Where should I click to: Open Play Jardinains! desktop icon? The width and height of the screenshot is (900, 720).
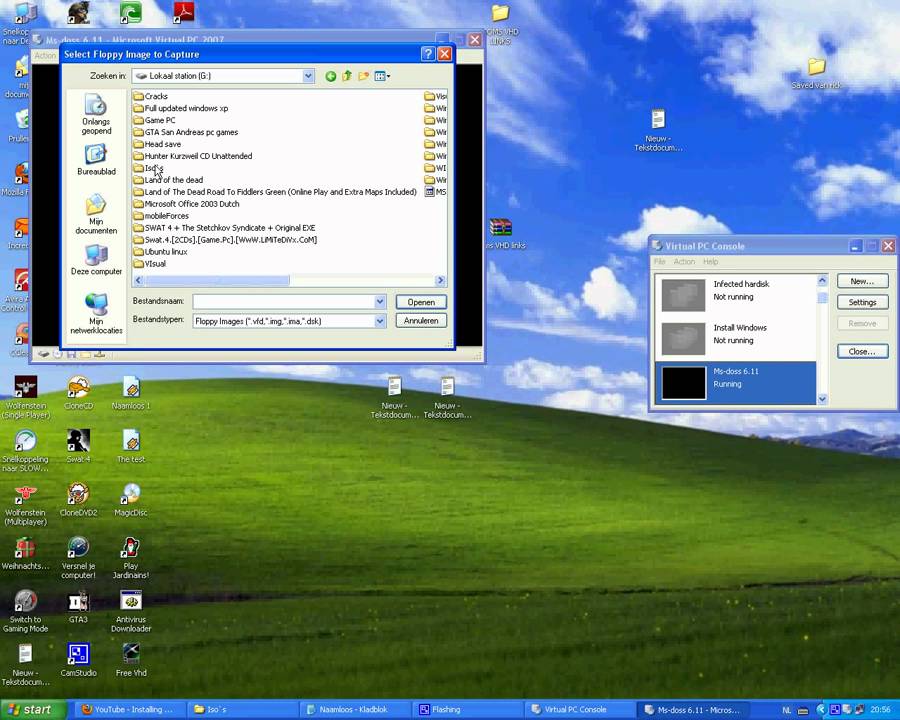pos(131,558)
